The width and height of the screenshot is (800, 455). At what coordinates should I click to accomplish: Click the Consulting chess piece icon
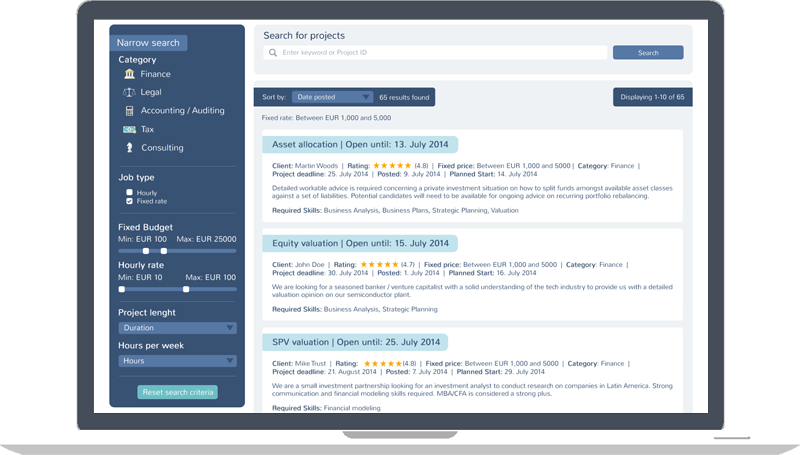[129, 148]
